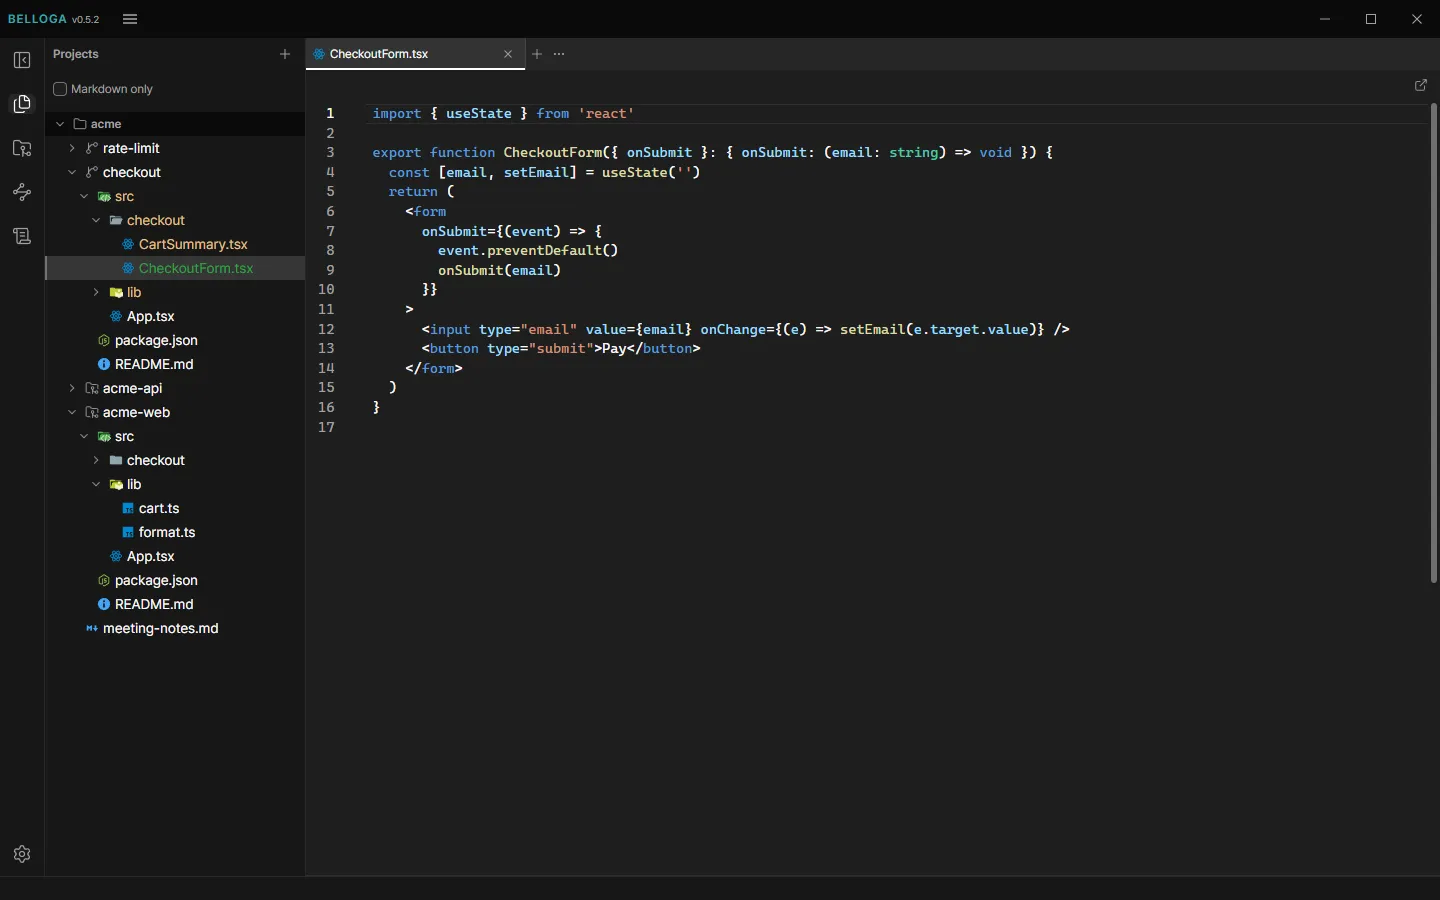This screenshot has height=900, width=1440.
Task: Collapse the acme project folder
Action: [x=60, y=124]
